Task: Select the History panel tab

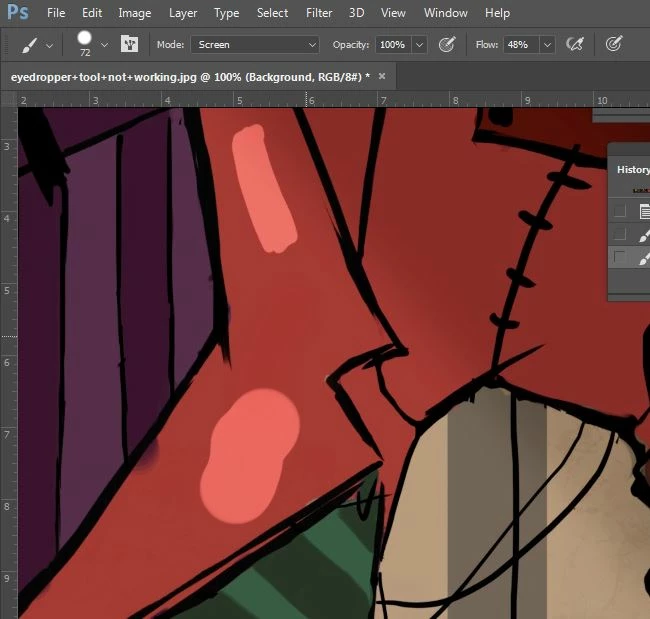Action: click(633, 170)
